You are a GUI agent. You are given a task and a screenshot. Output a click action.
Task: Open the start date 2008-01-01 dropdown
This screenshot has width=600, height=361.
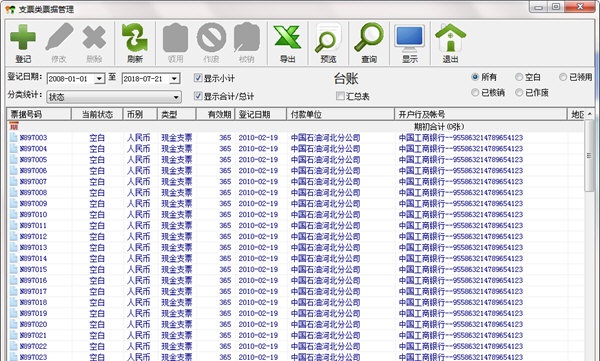click(x=99, y=79)
